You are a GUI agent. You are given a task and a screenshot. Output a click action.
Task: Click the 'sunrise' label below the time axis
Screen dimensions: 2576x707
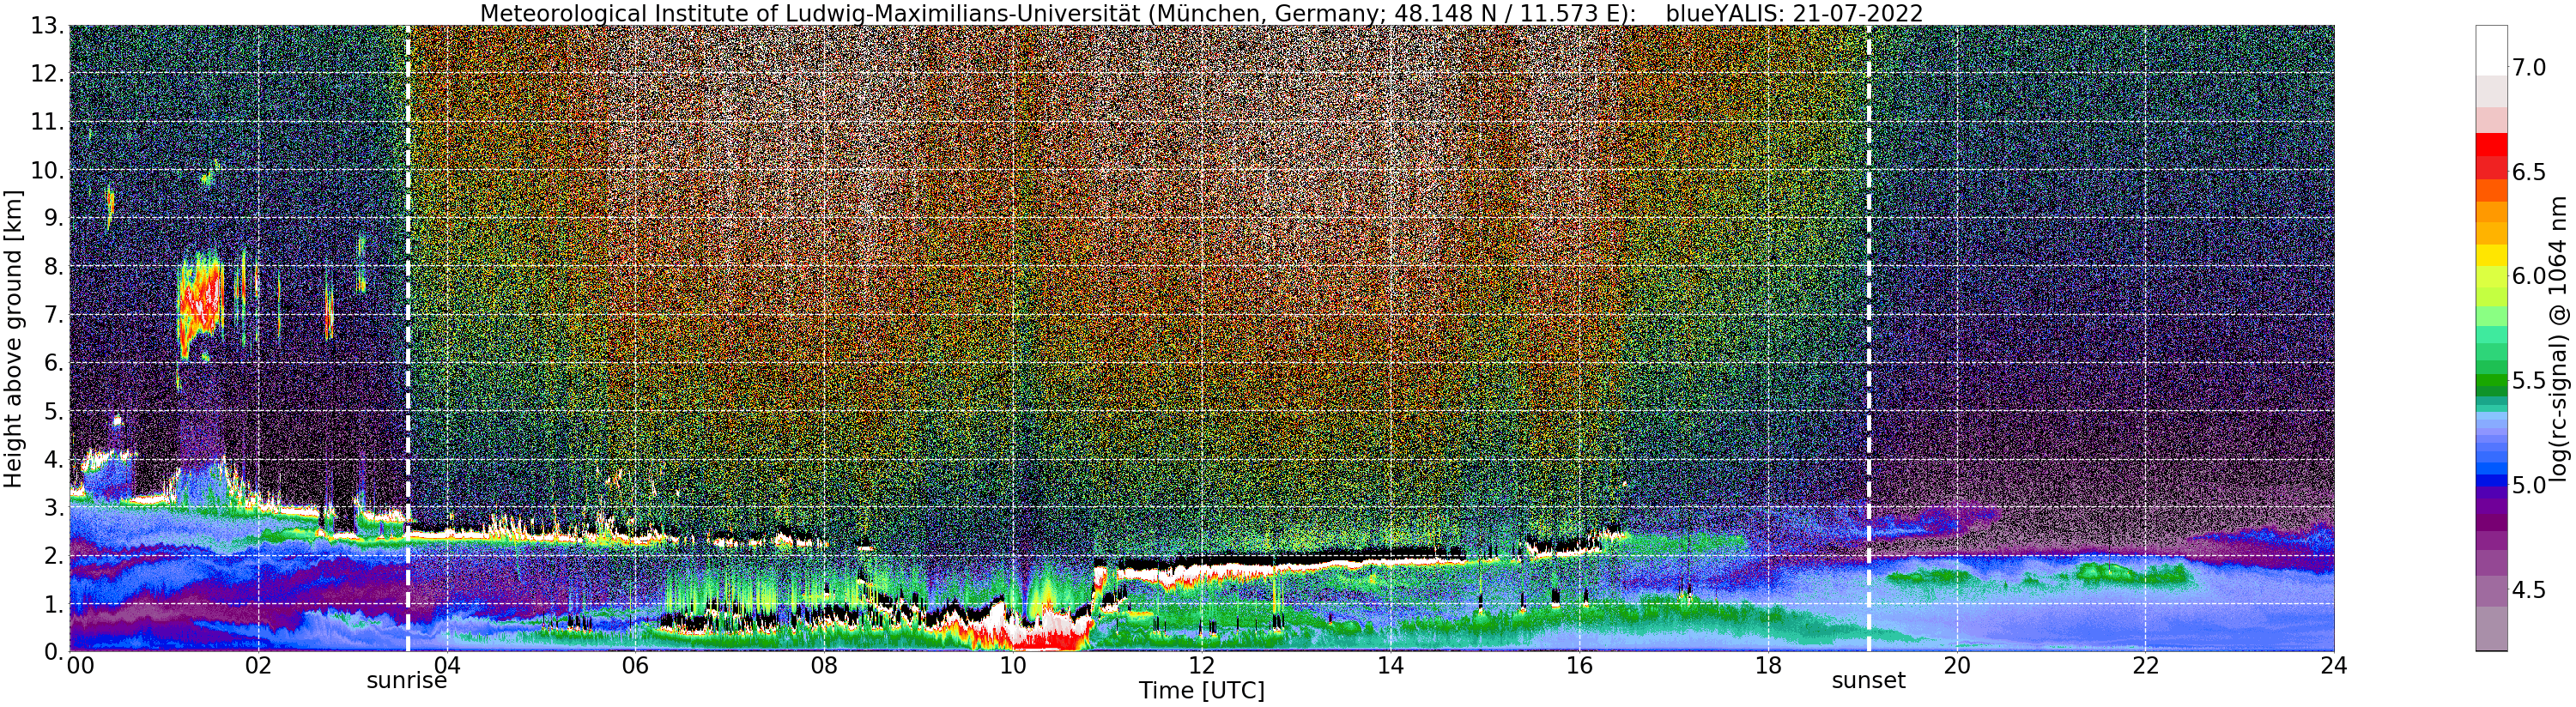pos(406,681)
